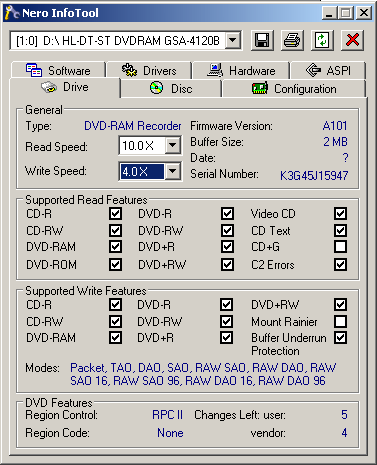The width and height of the screenshot is (377, 465).
Task: Click firmware version A101
Action: pyautogui.click(x=335, y=126)
